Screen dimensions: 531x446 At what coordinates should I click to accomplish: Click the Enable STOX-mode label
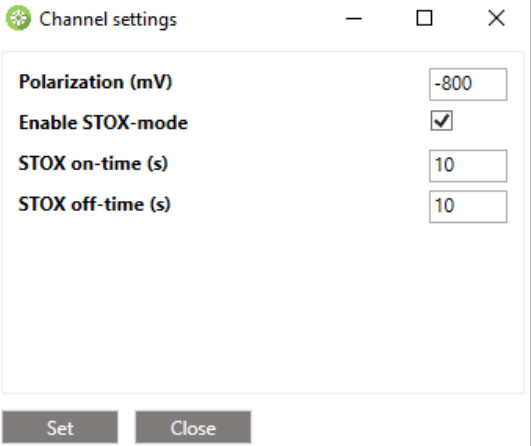pos(103,123)
